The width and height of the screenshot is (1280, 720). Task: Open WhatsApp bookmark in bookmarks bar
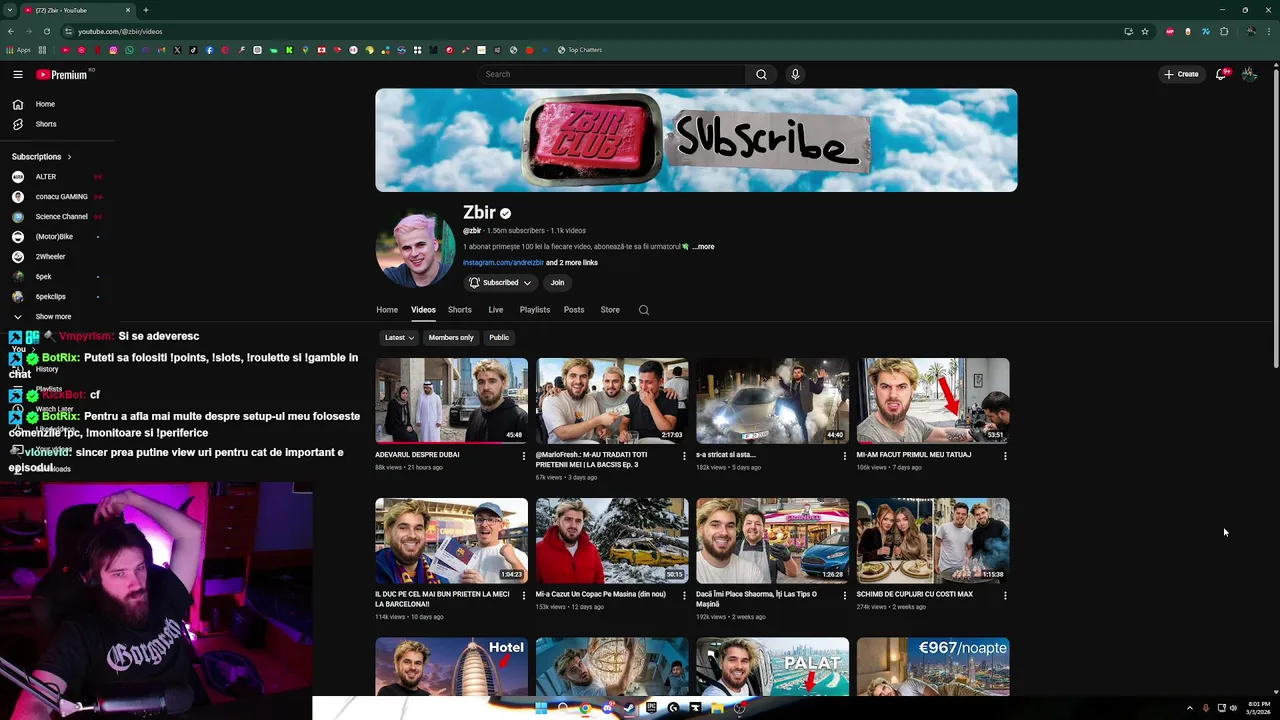[x=129, y=50]
